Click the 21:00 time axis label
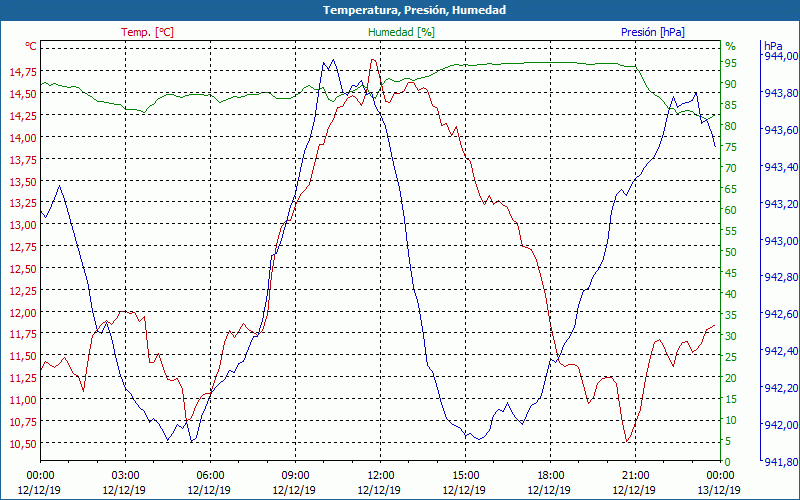Image resolution: width=800 pixels, height=500 pixels. (635, 476)
